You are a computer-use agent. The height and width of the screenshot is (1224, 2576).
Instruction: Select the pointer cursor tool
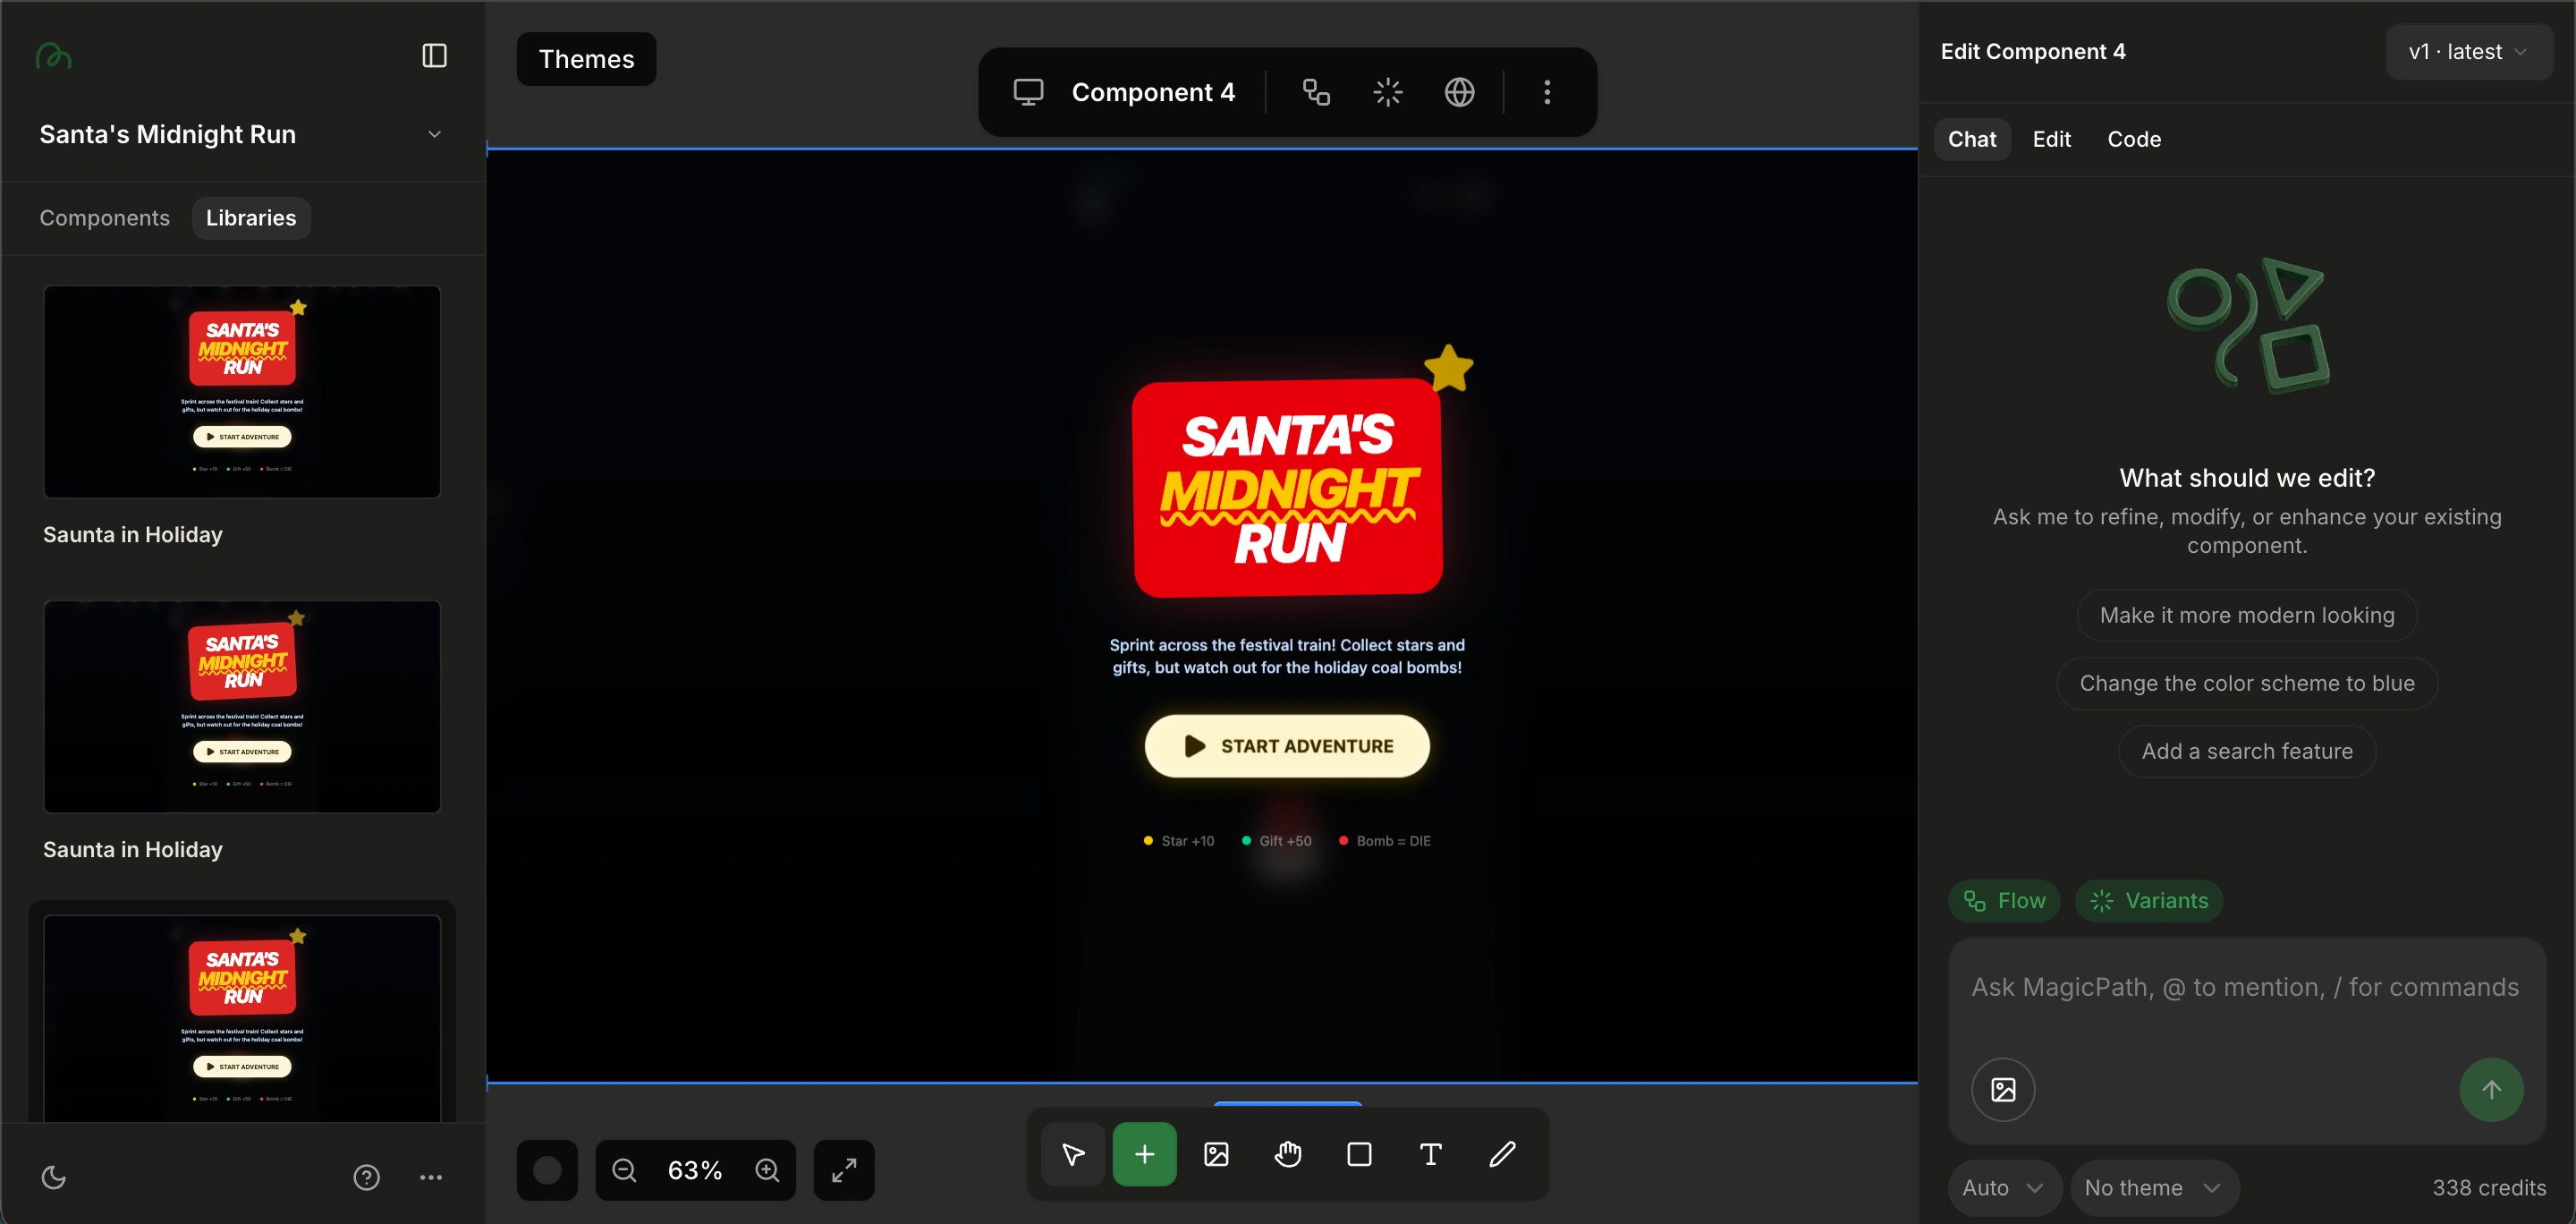tap(1073, 1154)
